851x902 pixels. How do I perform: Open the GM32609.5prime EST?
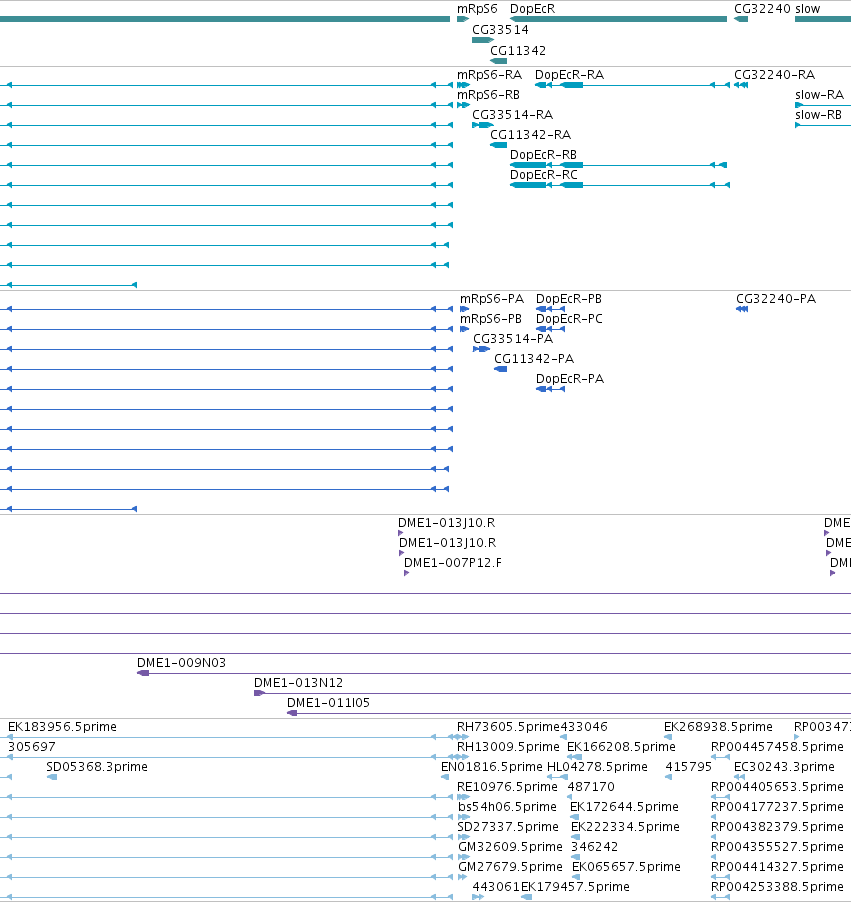pyautogui.click(x=464, y=857)
